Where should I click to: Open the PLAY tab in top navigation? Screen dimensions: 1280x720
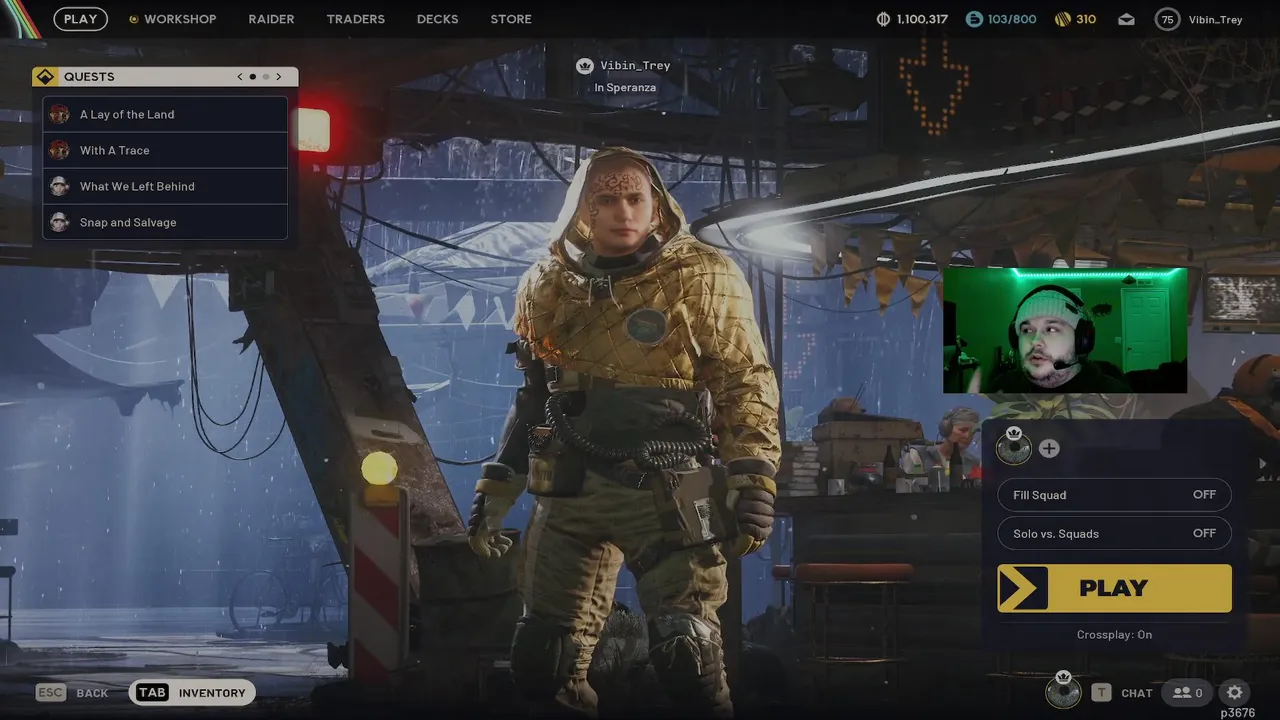pos(81,19)
